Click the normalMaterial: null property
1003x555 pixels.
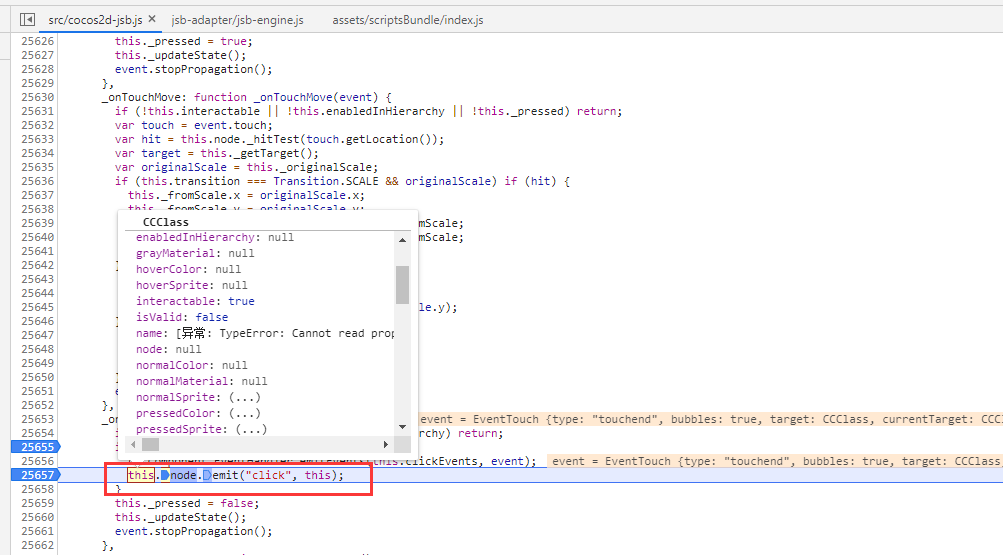point(201,381)
